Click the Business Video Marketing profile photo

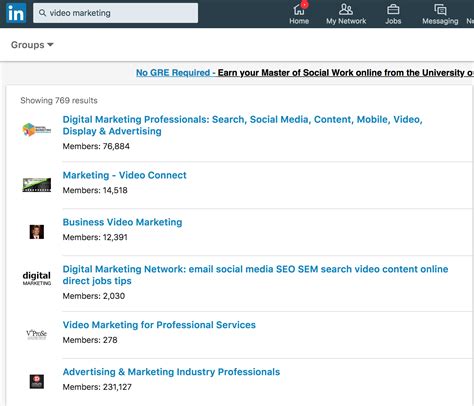[37, 232]
